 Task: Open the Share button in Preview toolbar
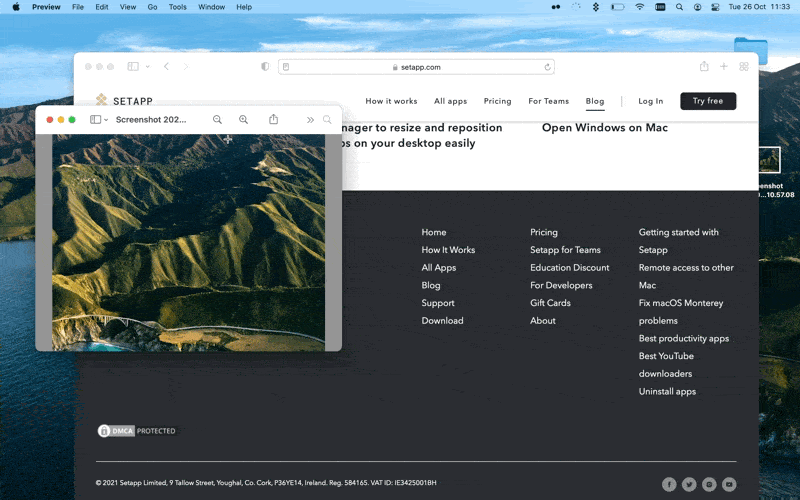click(273, 119)
